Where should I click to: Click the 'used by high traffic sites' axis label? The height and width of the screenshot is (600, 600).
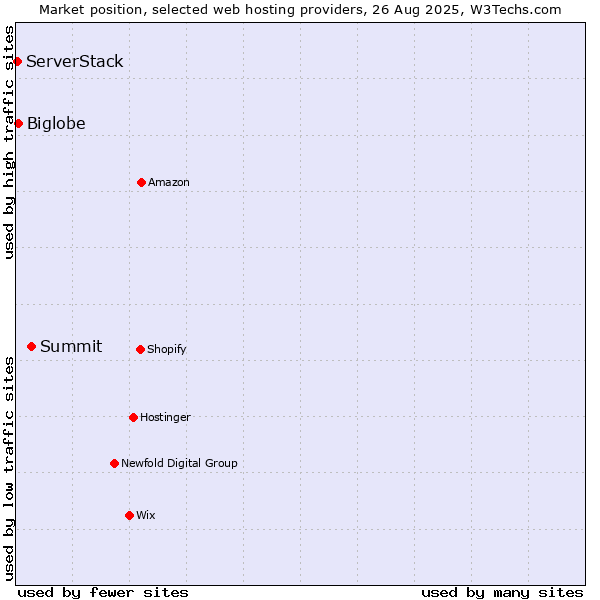(x=8, y=142)
